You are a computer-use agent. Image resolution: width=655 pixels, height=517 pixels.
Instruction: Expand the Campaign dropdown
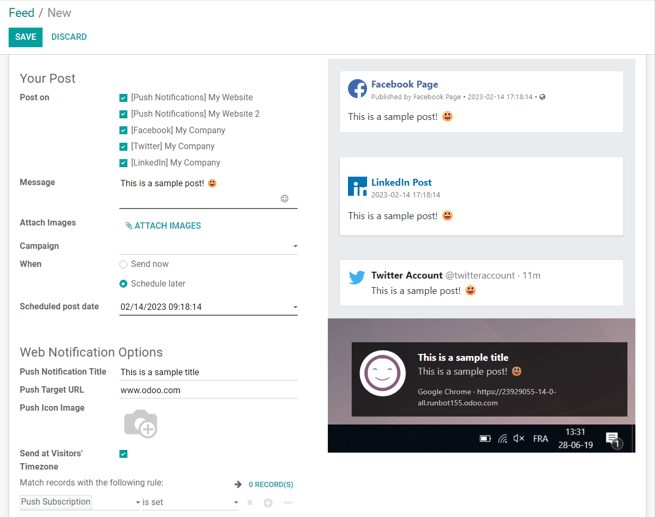coord(294,246)
